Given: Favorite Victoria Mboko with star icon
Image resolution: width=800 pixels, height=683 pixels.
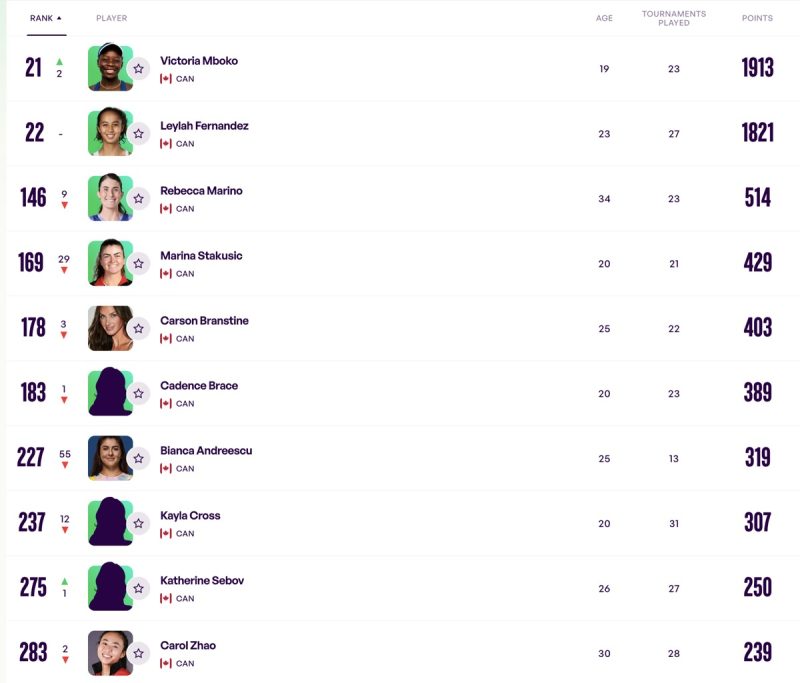Looking at the screenshot, I should pyautogui.click(x=139, y=69).
